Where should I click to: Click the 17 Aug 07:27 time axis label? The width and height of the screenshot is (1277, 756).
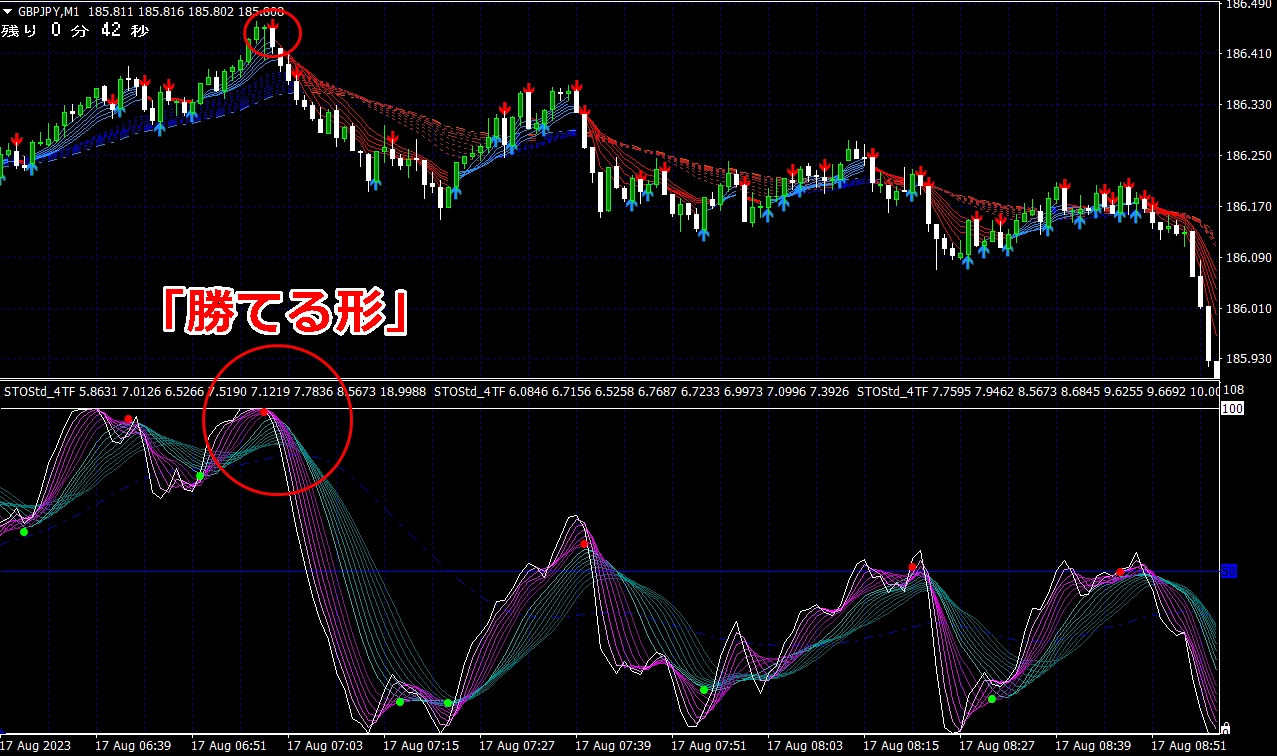tap(517, 746)
